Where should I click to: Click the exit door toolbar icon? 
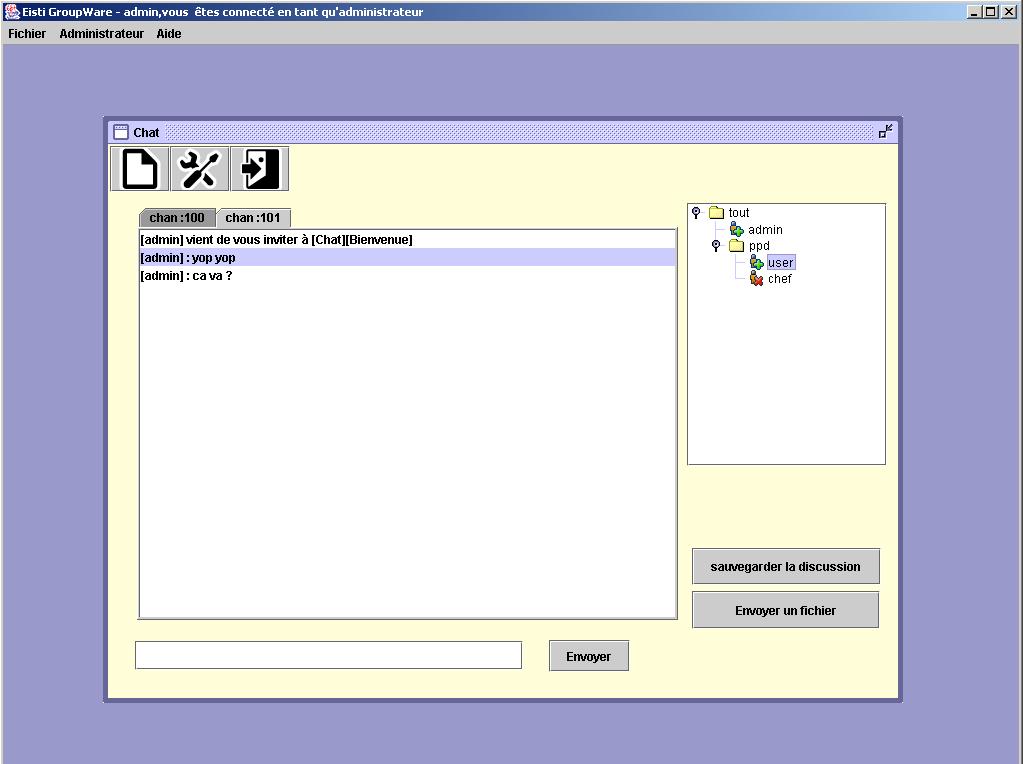coord(260,169)
